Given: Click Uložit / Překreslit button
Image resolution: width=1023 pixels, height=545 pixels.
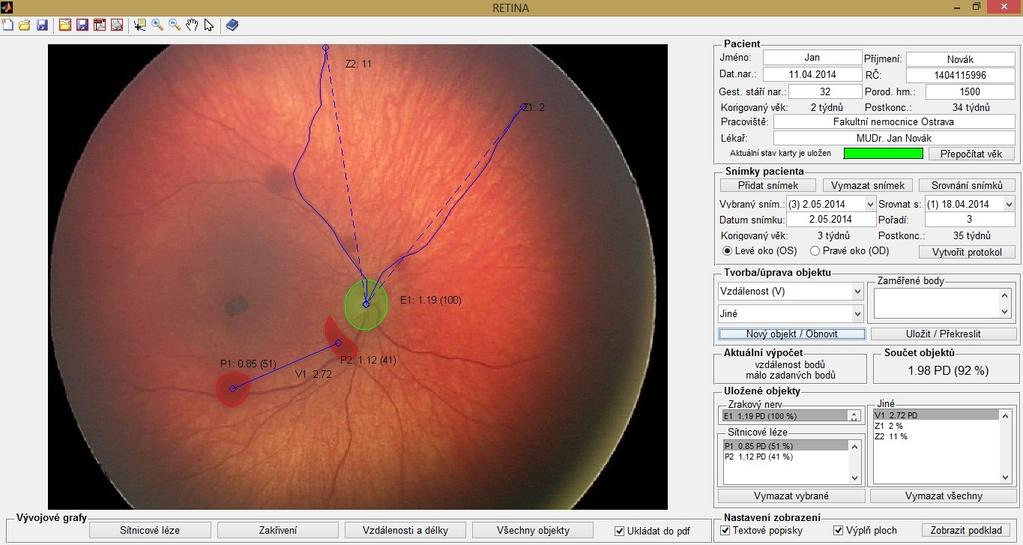Looking at the screenshot, I should tap(943, 334).
